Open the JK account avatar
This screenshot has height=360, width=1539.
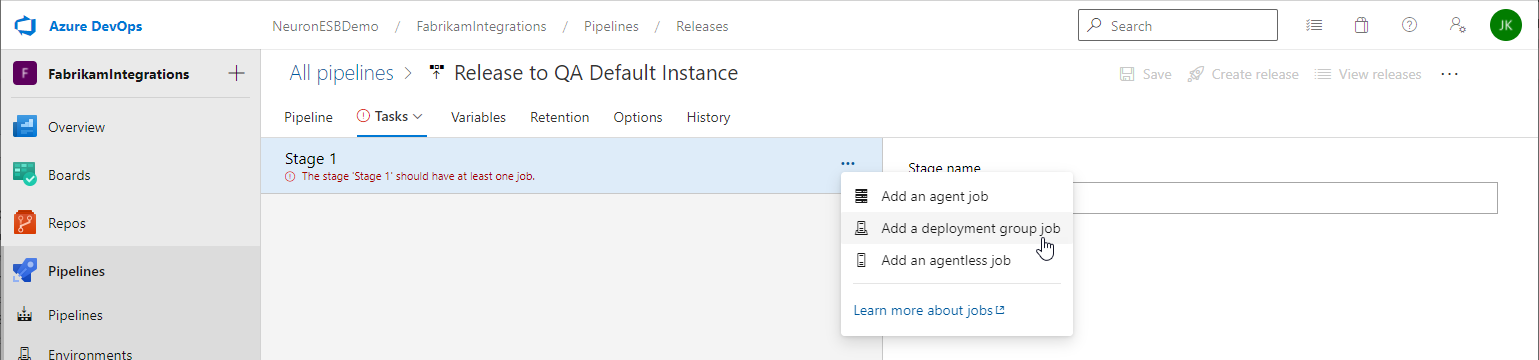click(x=1505, y=26)
